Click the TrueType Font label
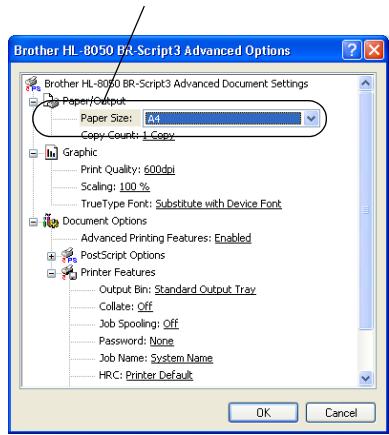The image size is (389, 435). (117, 204)
